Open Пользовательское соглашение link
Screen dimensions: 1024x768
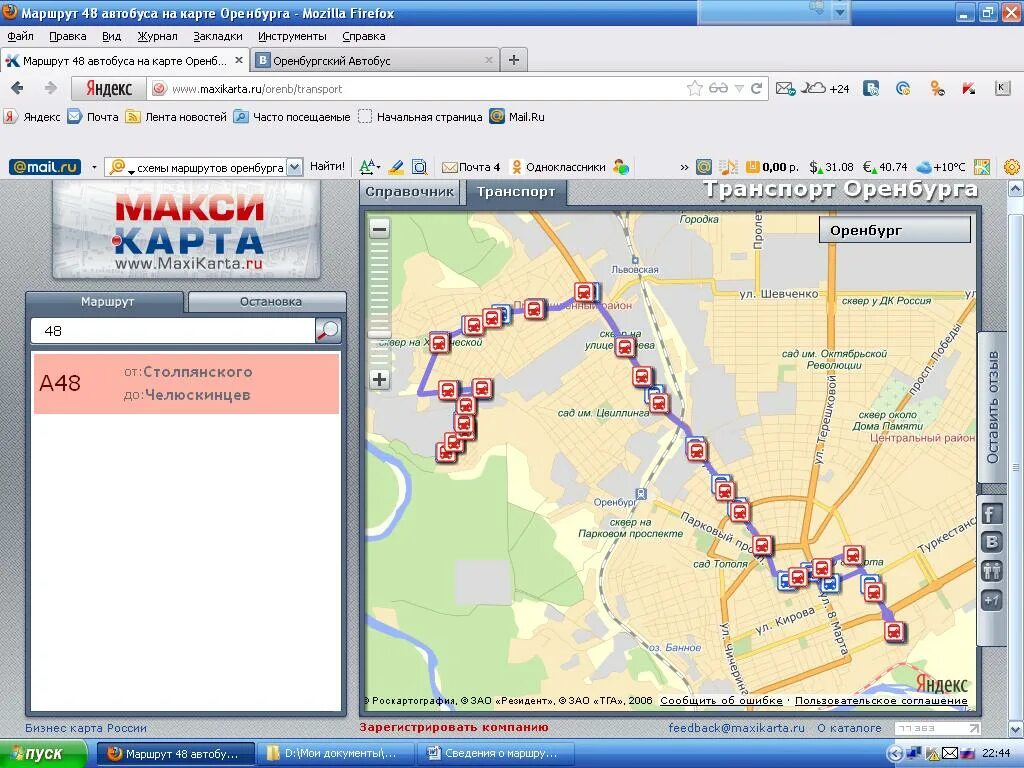(881, 700)
